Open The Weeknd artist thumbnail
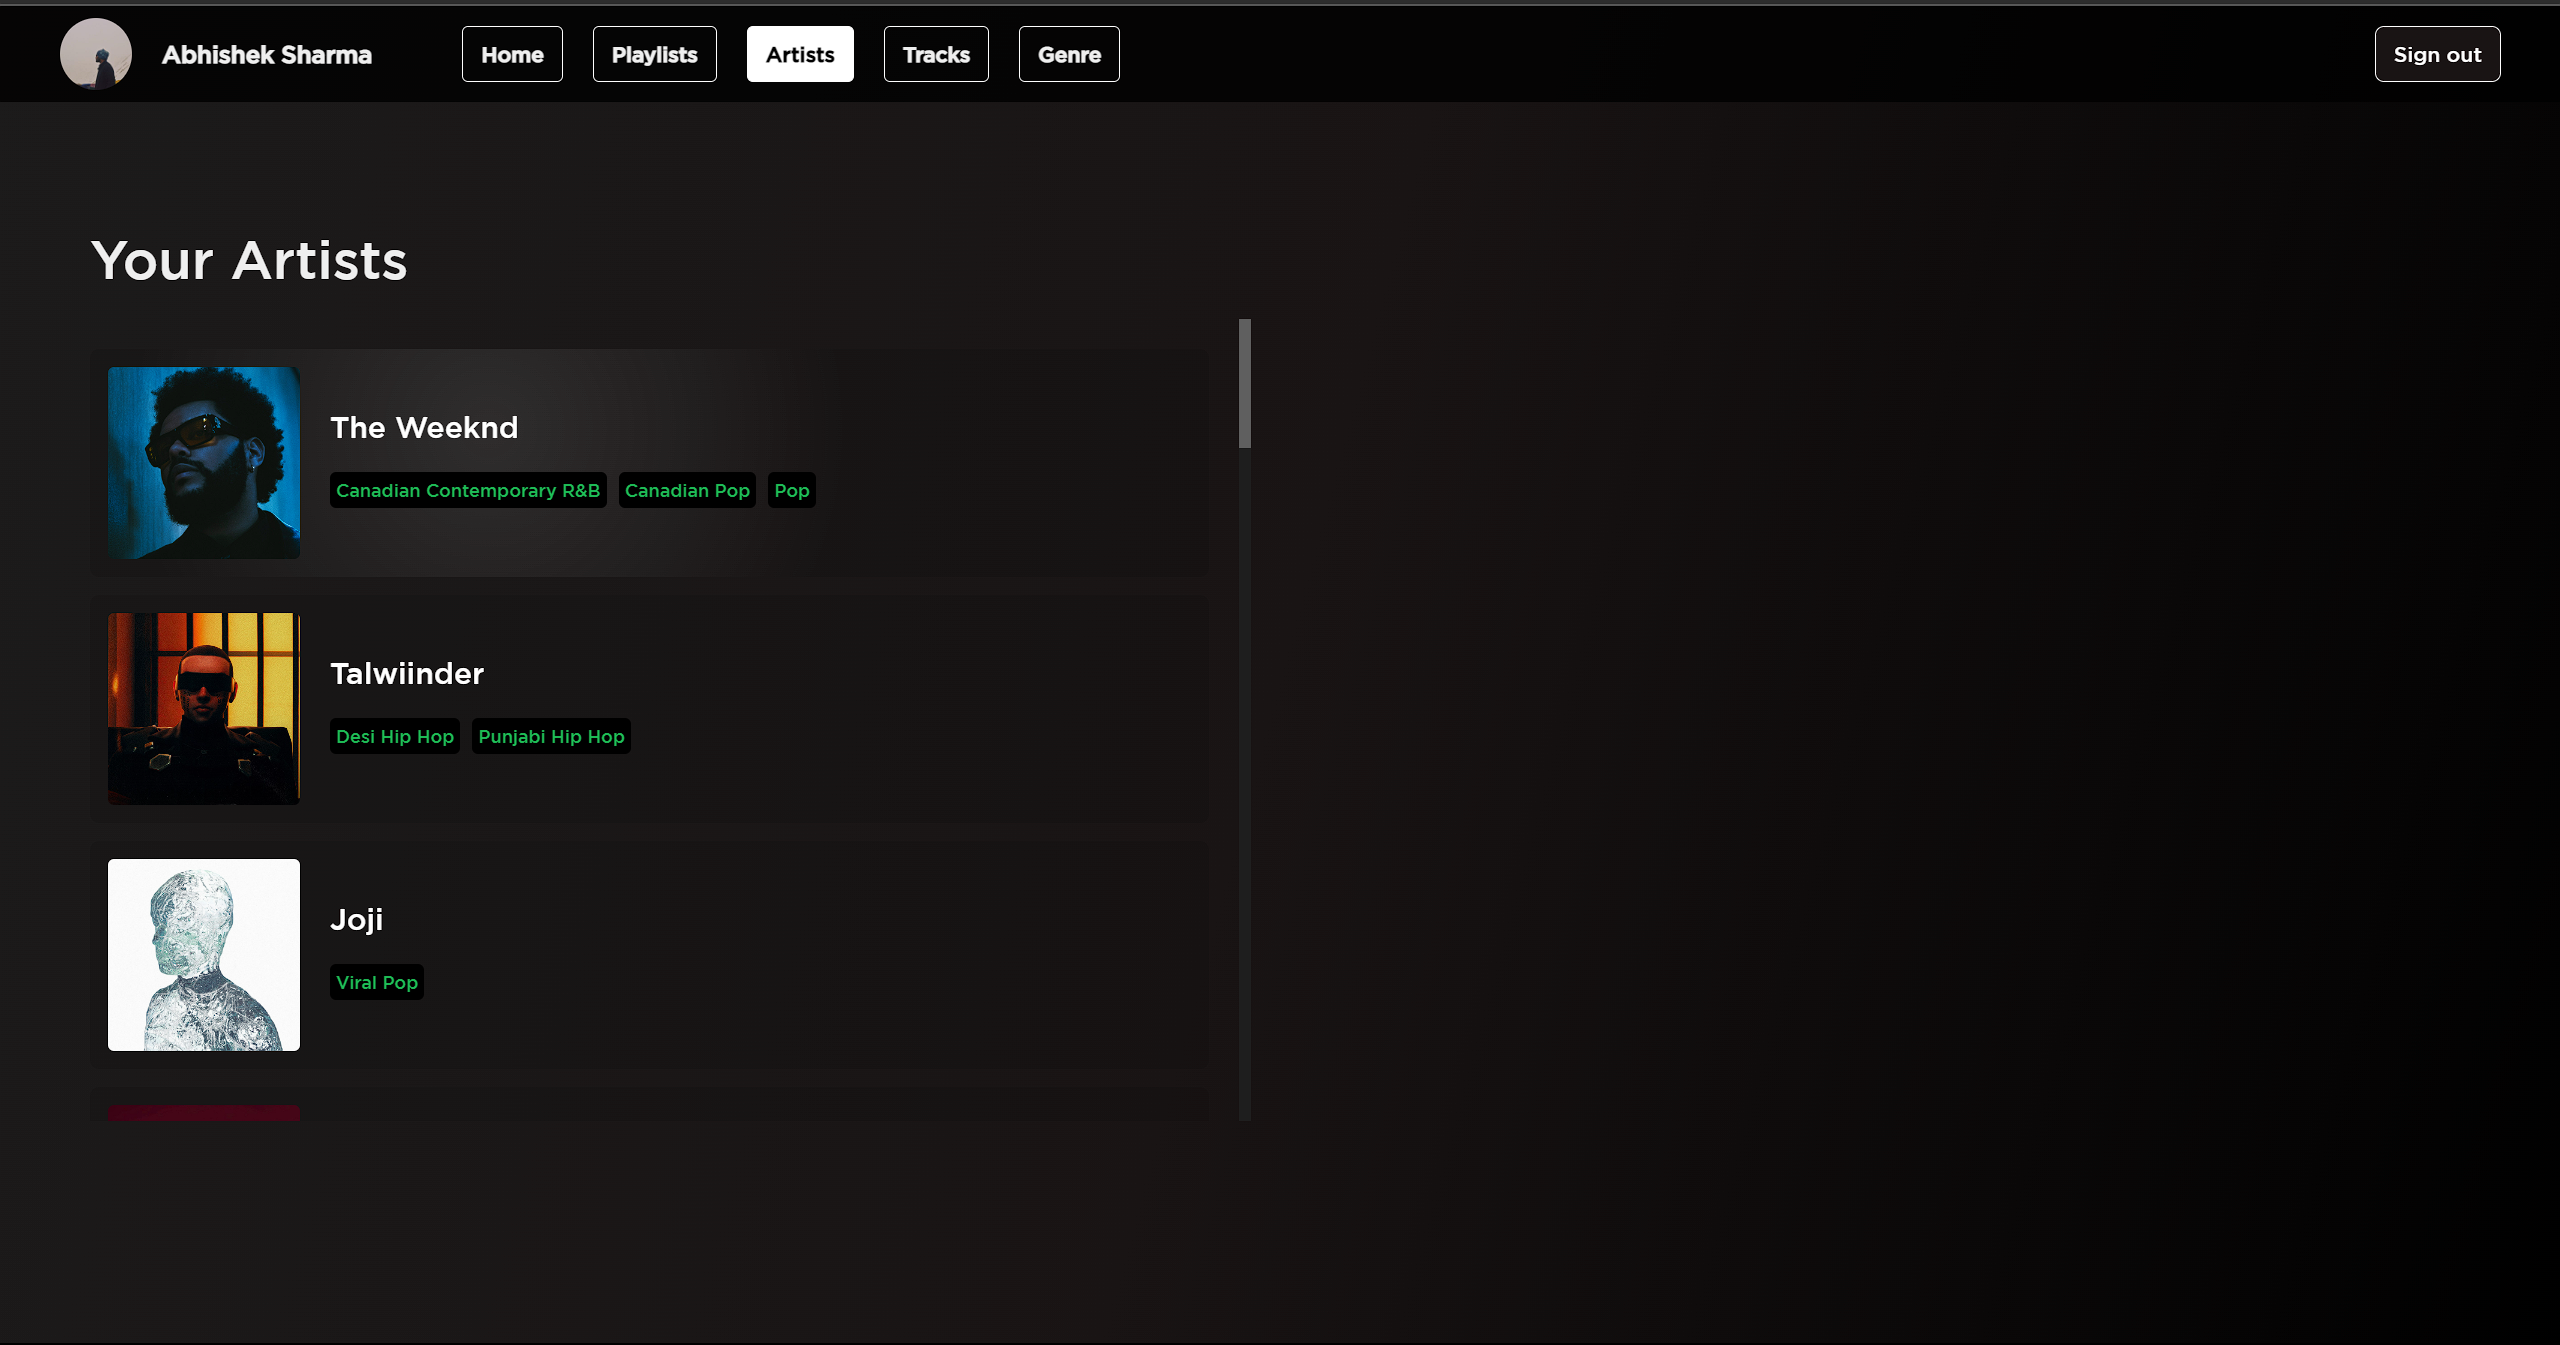The height and width of the screenshot is (1345, 2560). (x=204, y=463)
